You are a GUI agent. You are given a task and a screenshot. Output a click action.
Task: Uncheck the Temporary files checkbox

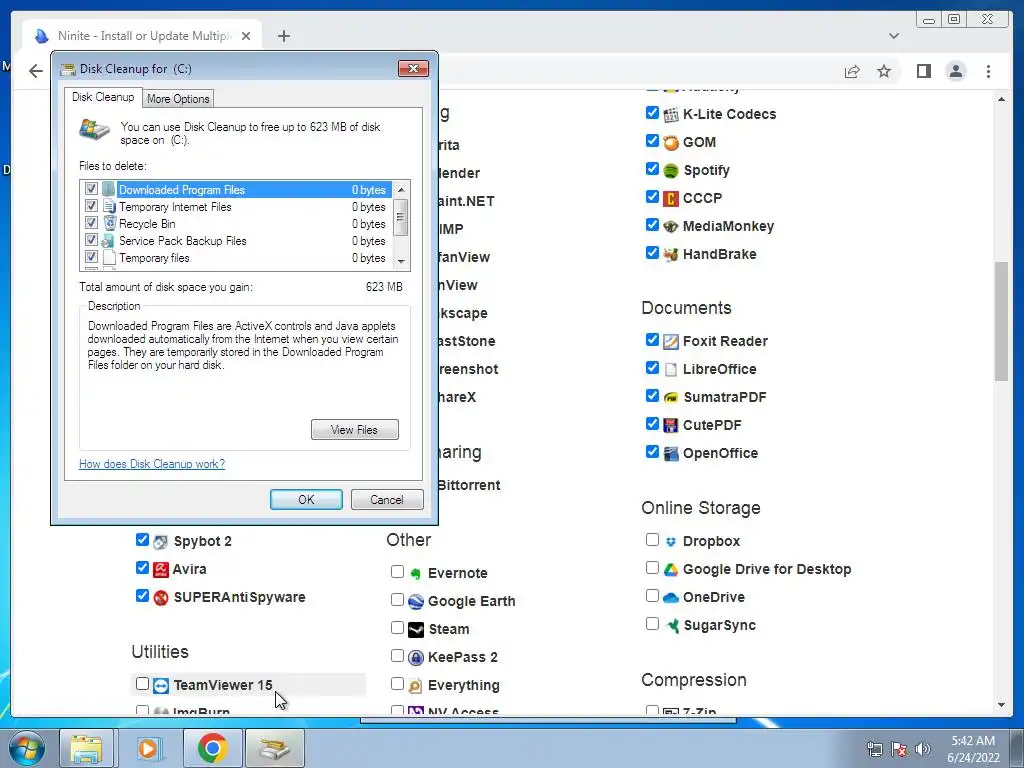tap(91, 257)
